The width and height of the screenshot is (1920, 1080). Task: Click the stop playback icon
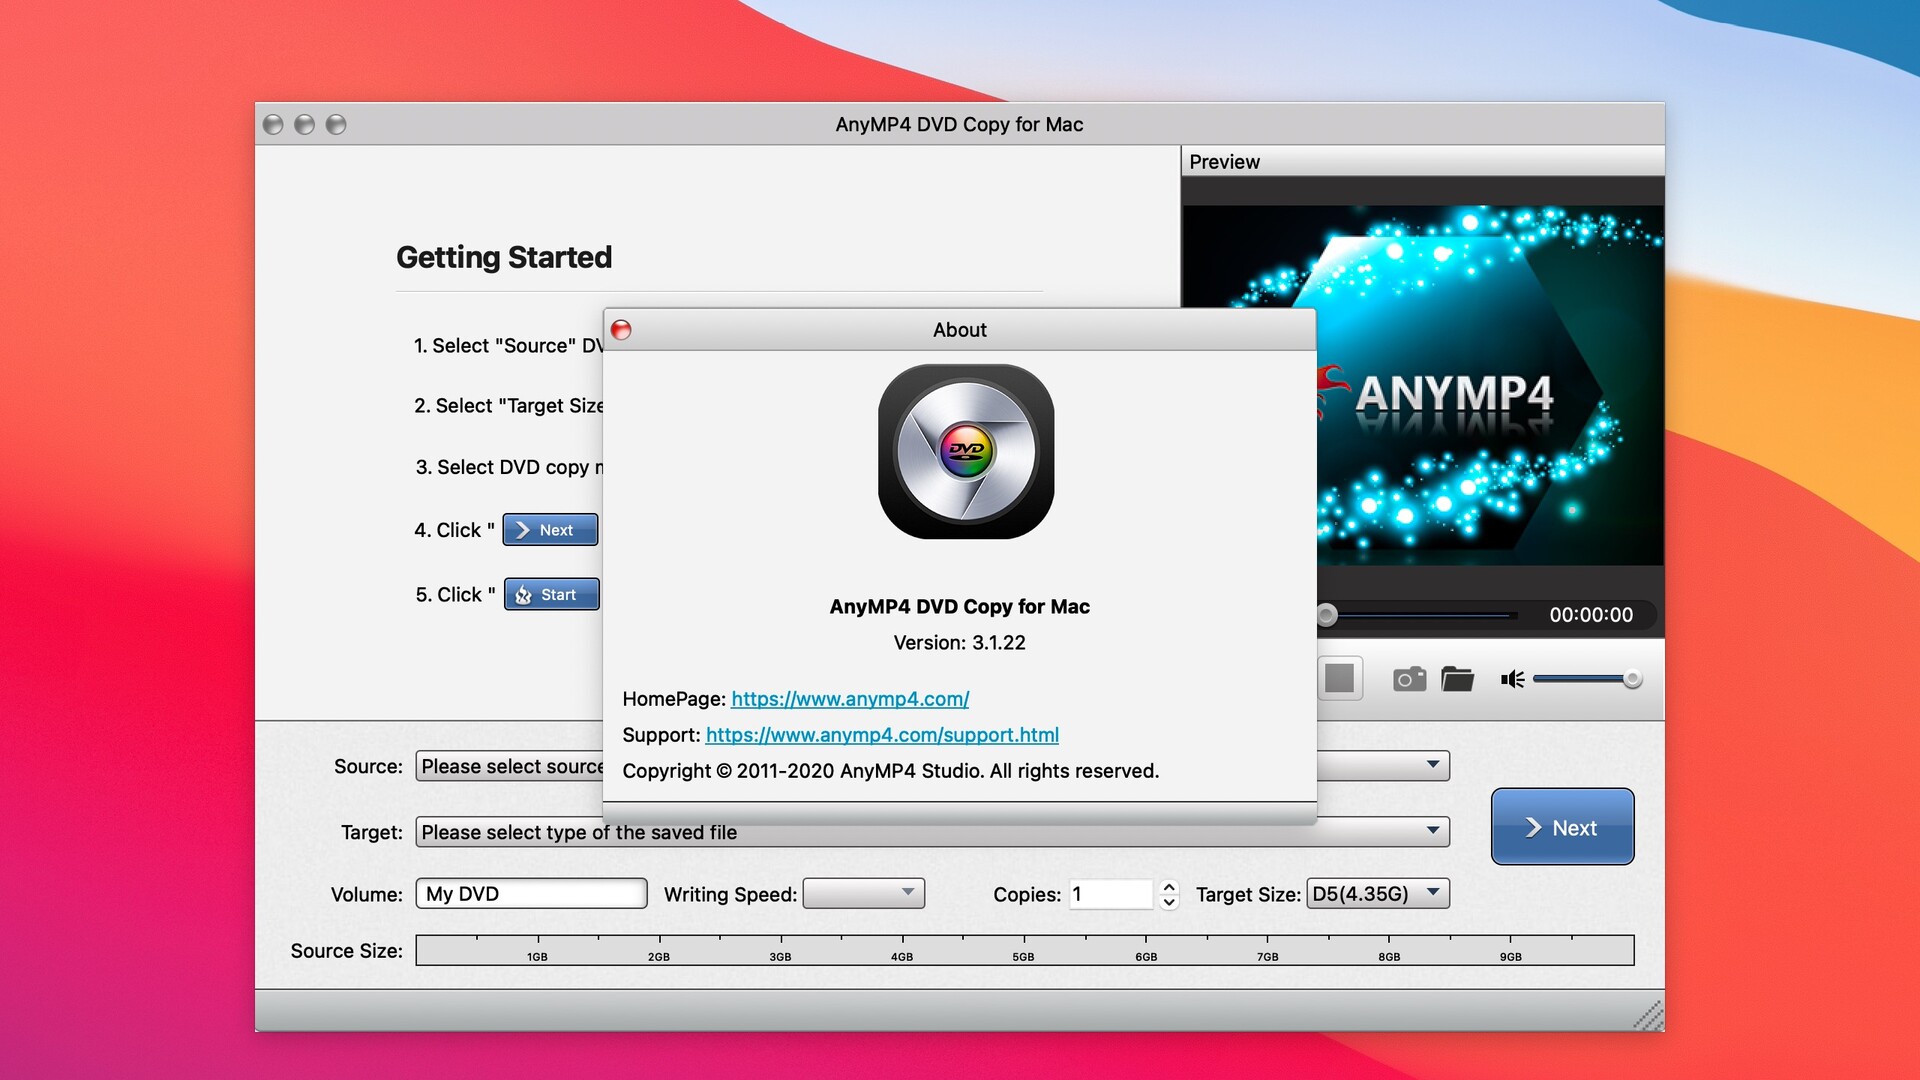tap(1340, 678)
